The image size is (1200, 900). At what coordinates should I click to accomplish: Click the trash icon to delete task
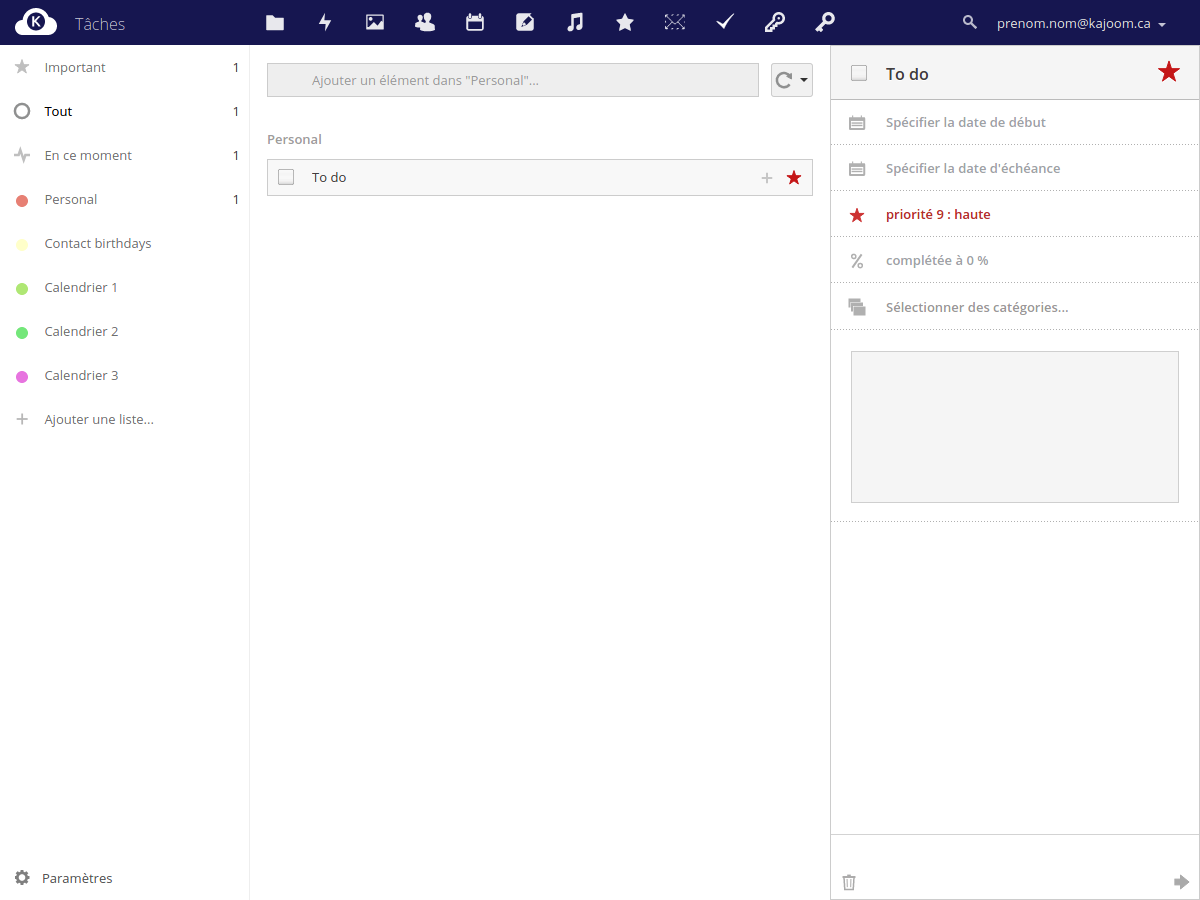point(849,882)
